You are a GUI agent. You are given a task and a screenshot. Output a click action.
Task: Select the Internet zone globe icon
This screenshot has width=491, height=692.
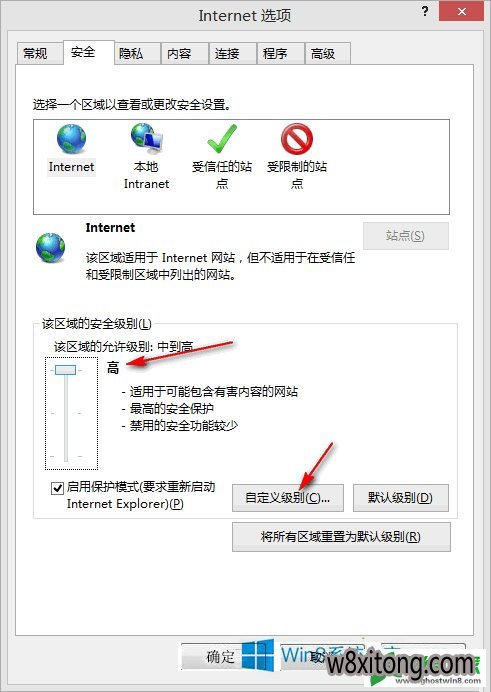click(71, 139)
